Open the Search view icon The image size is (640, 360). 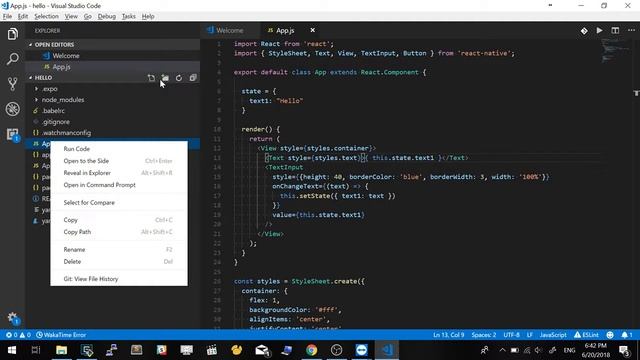tap(13, 59)
